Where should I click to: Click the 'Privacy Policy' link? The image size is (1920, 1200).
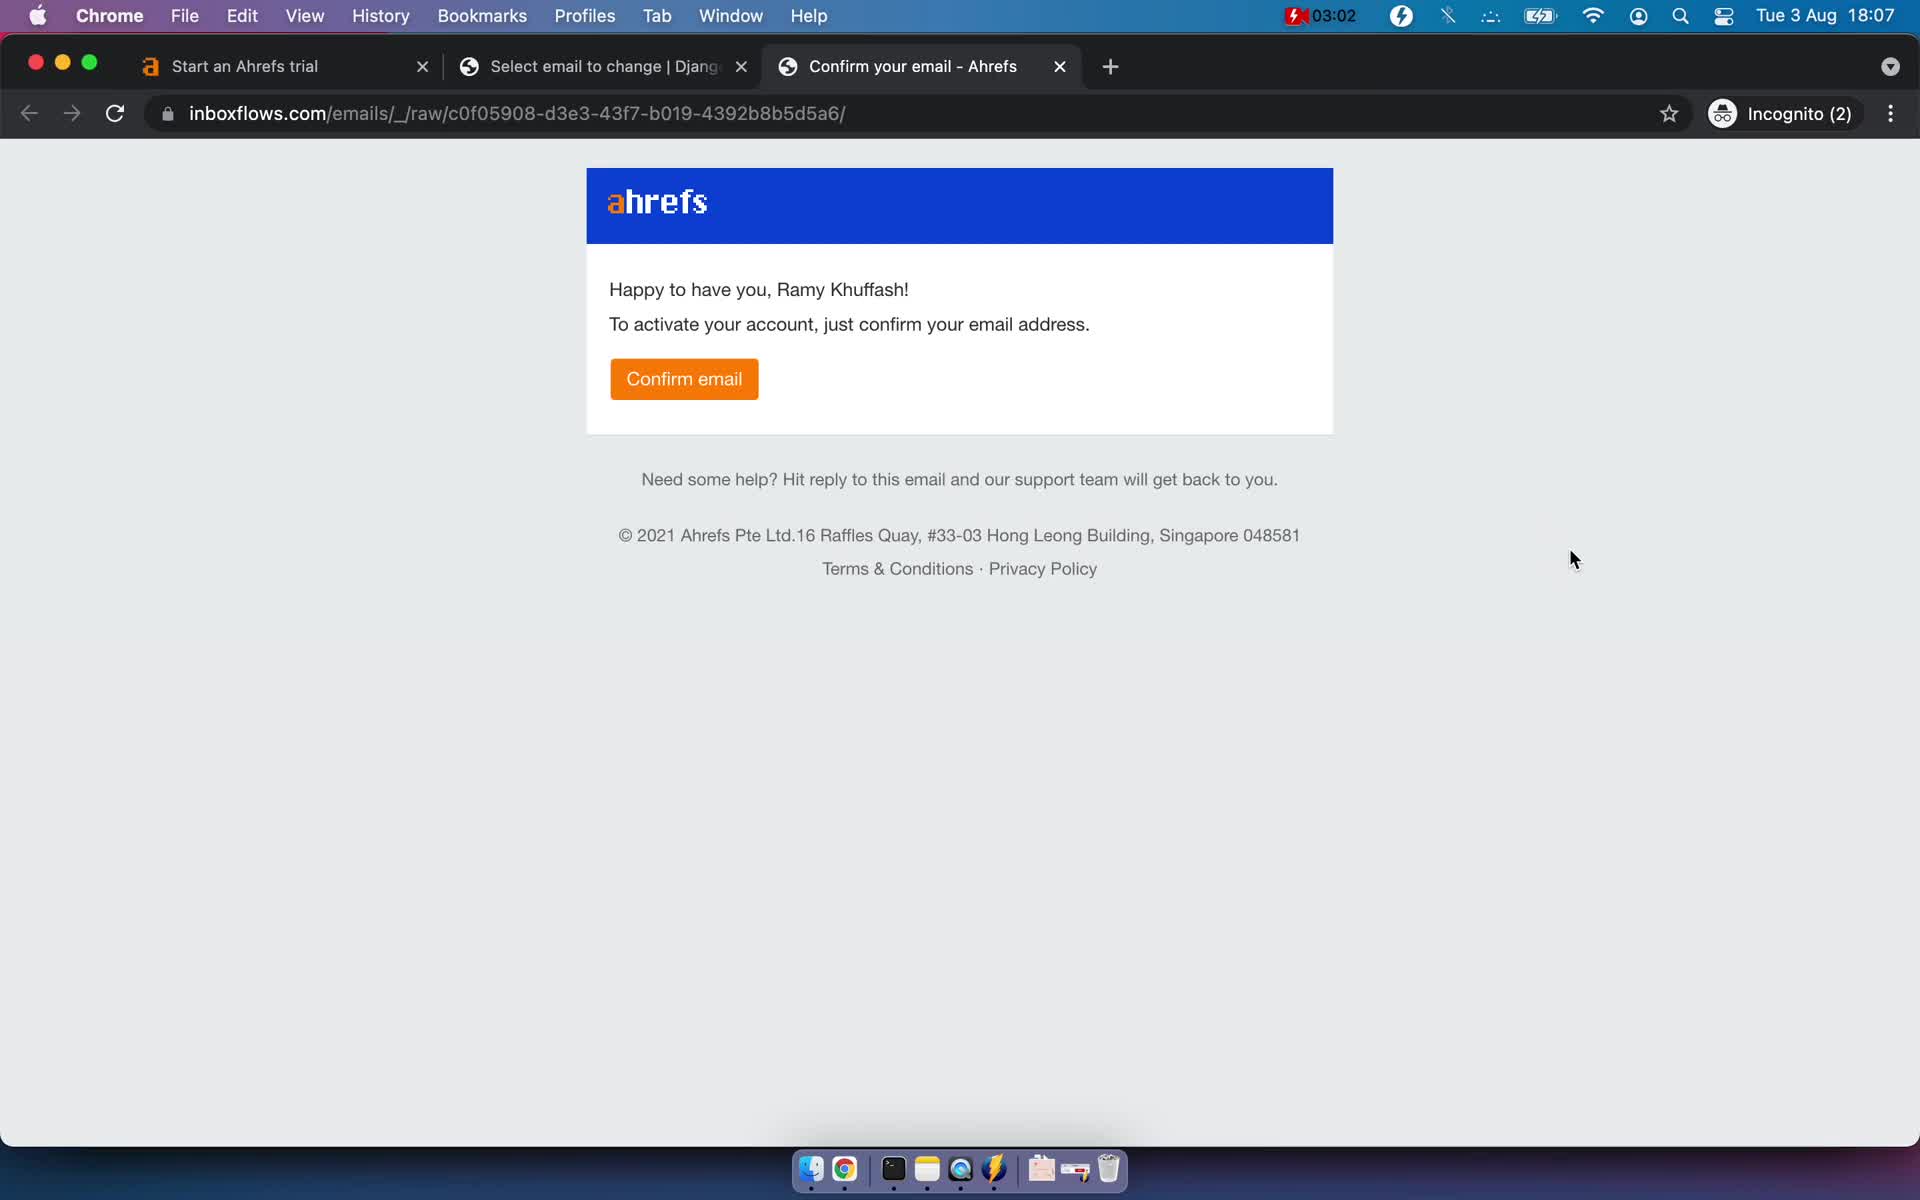point(1042,568)
